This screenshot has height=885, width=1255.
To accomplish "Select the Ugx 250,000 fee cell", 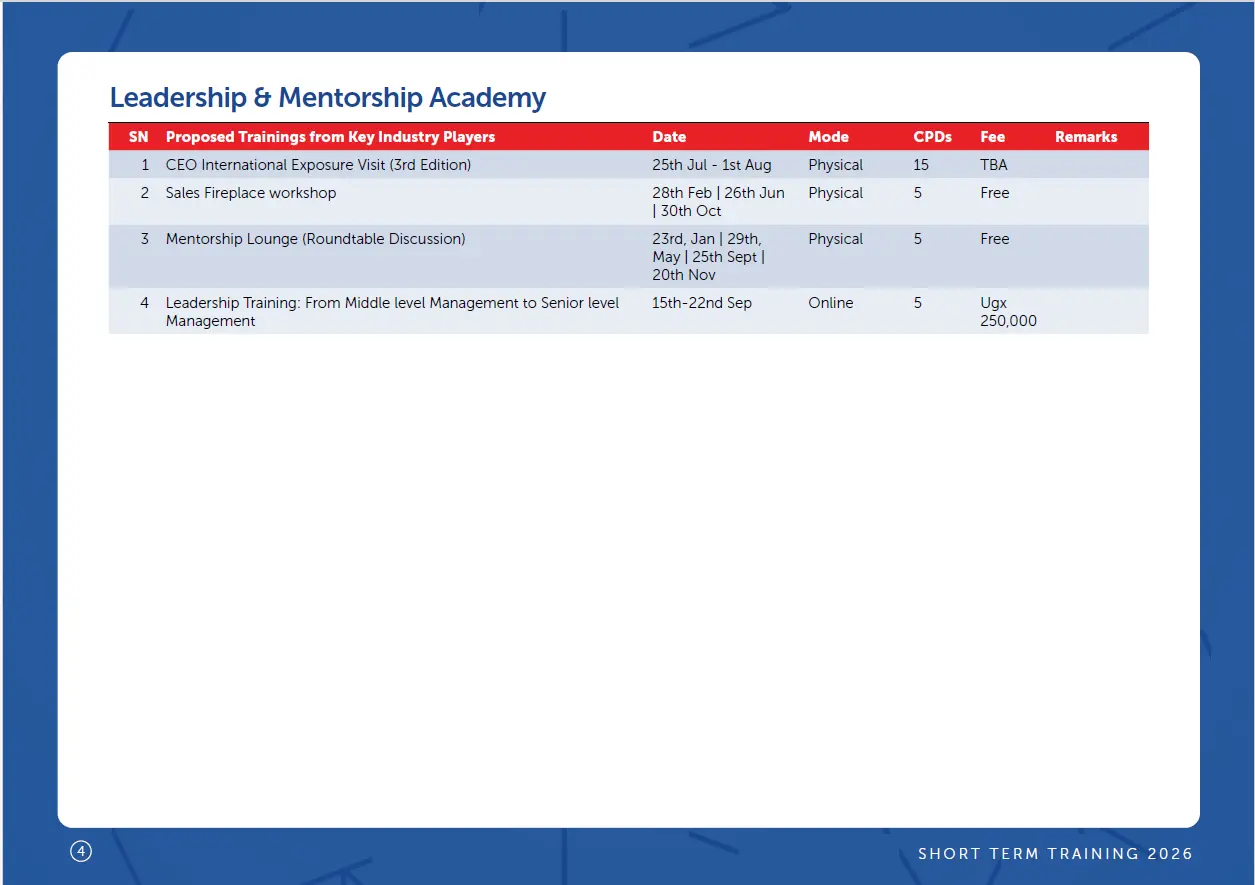I will pyautogui.click(x=1007, y=311).
